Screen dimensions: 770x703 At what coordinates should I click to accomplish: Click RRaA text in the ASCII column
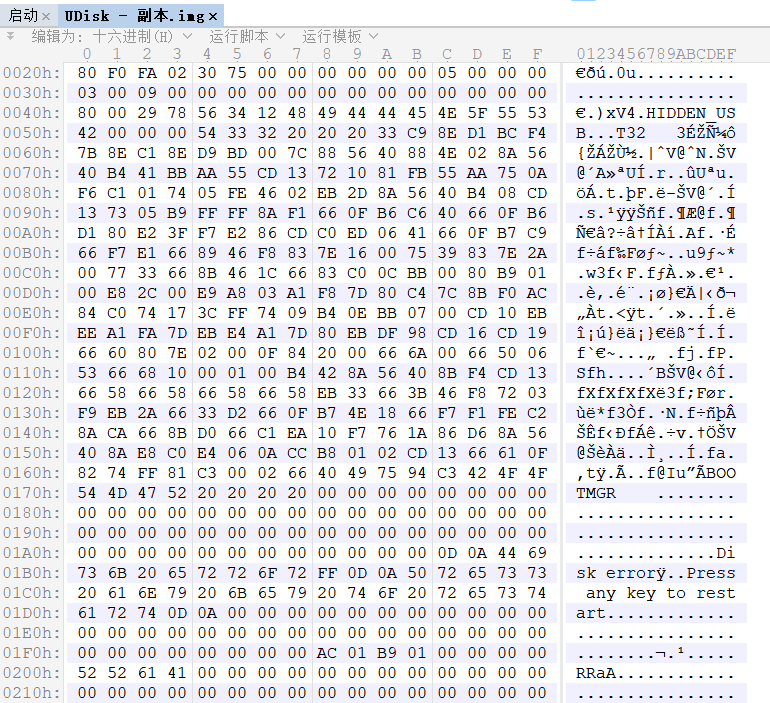[596, 673]
